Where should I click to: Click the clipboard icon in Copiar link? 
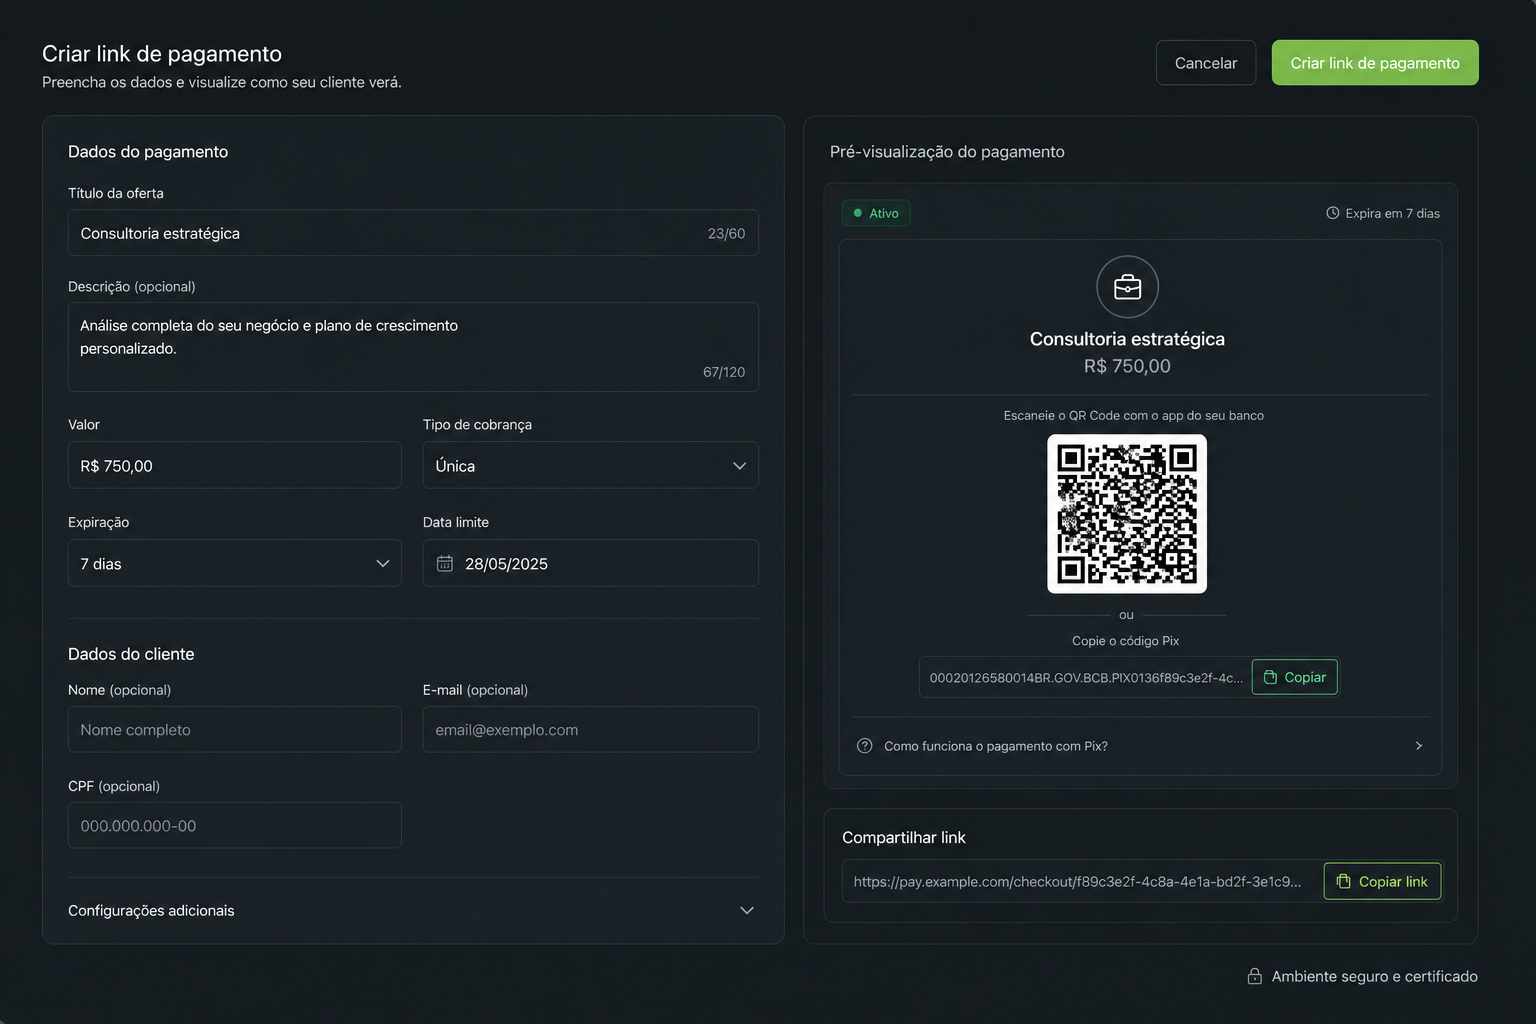(x=1344, y=881)
